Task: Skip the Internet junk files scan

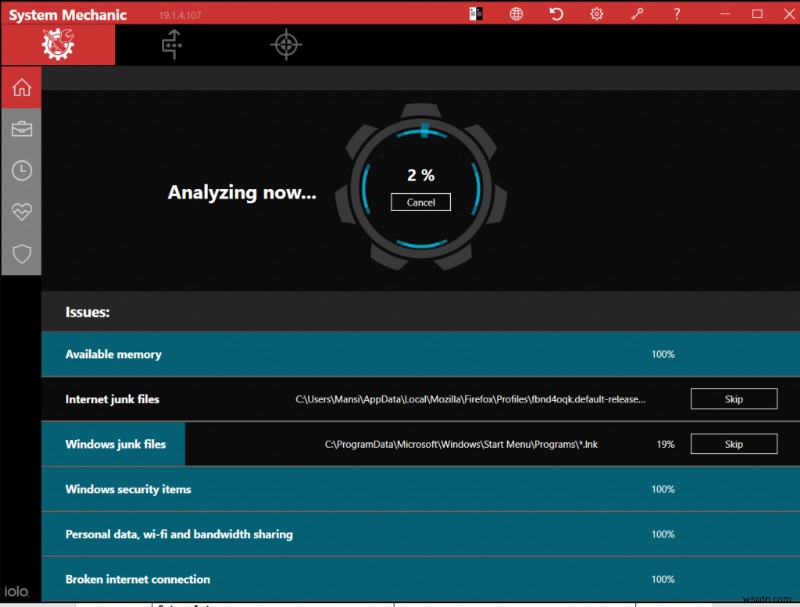Action: pos(733,399)
